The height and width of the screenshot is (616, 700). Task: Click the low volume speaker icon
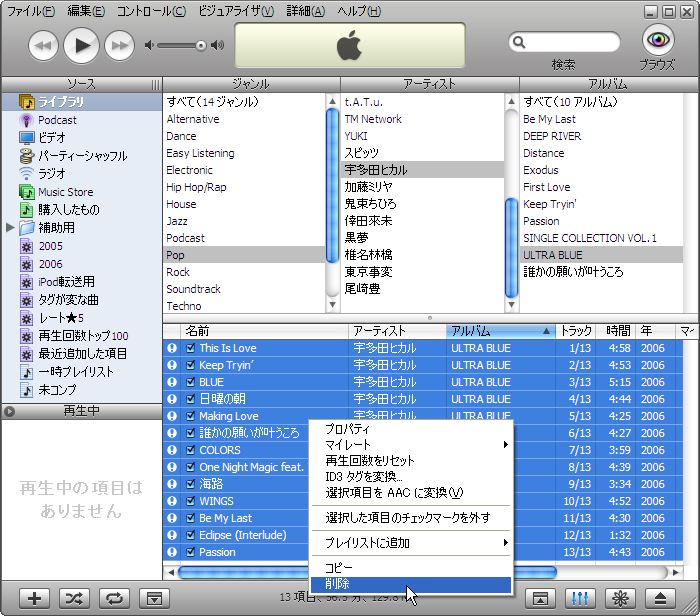click(150, 45)
